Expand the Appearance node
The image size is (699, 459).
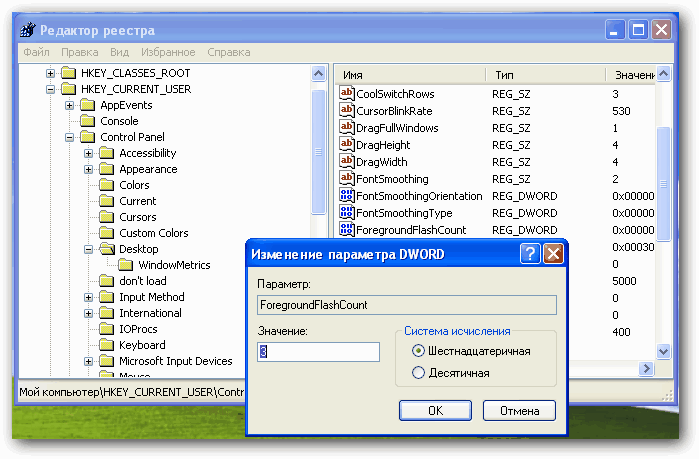pyautogui.click(x=88, y=169)
